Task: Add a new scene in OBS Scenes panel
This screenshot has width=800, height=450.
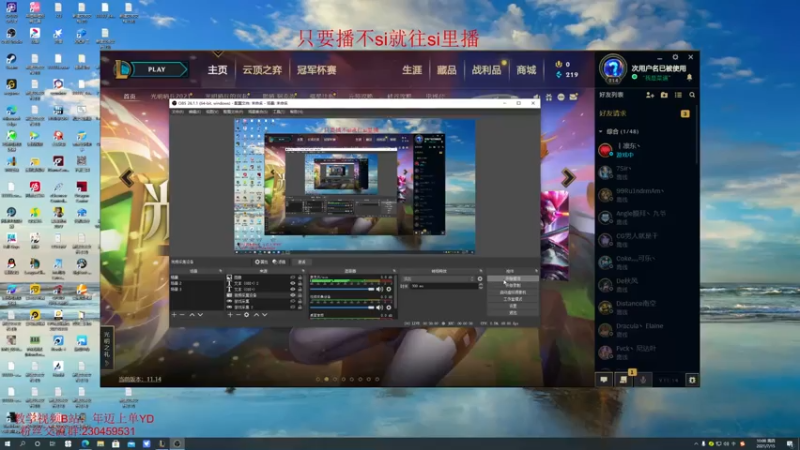Action: click(x=174, y=315)
